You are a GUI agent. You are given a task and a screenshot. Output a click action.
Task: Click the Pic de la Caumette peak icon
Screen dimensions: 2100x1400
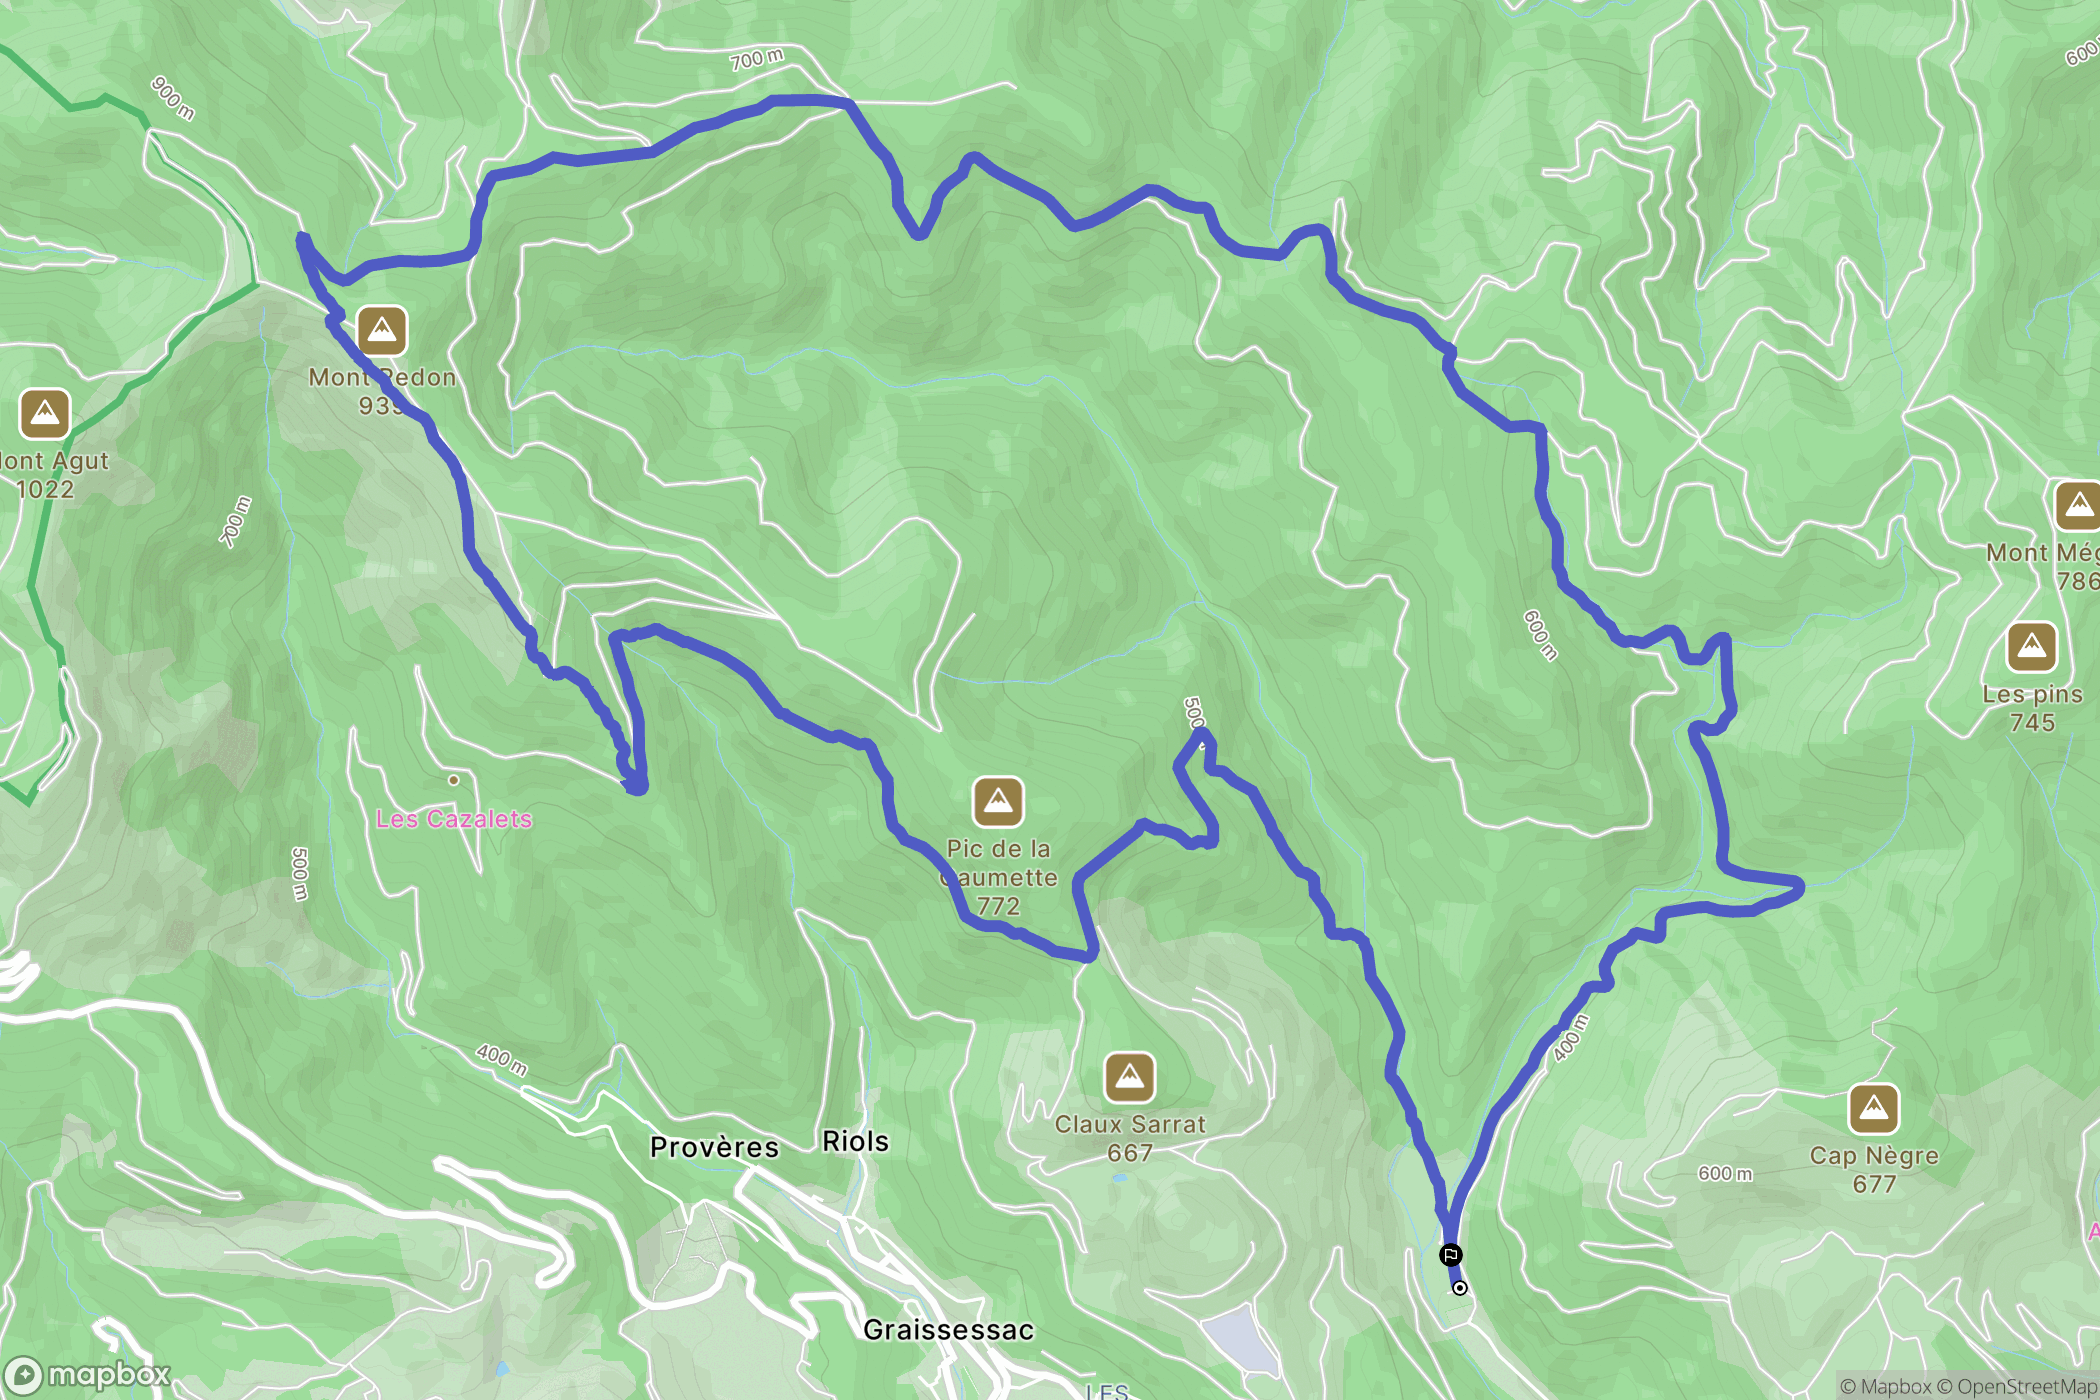coord(998,801)
